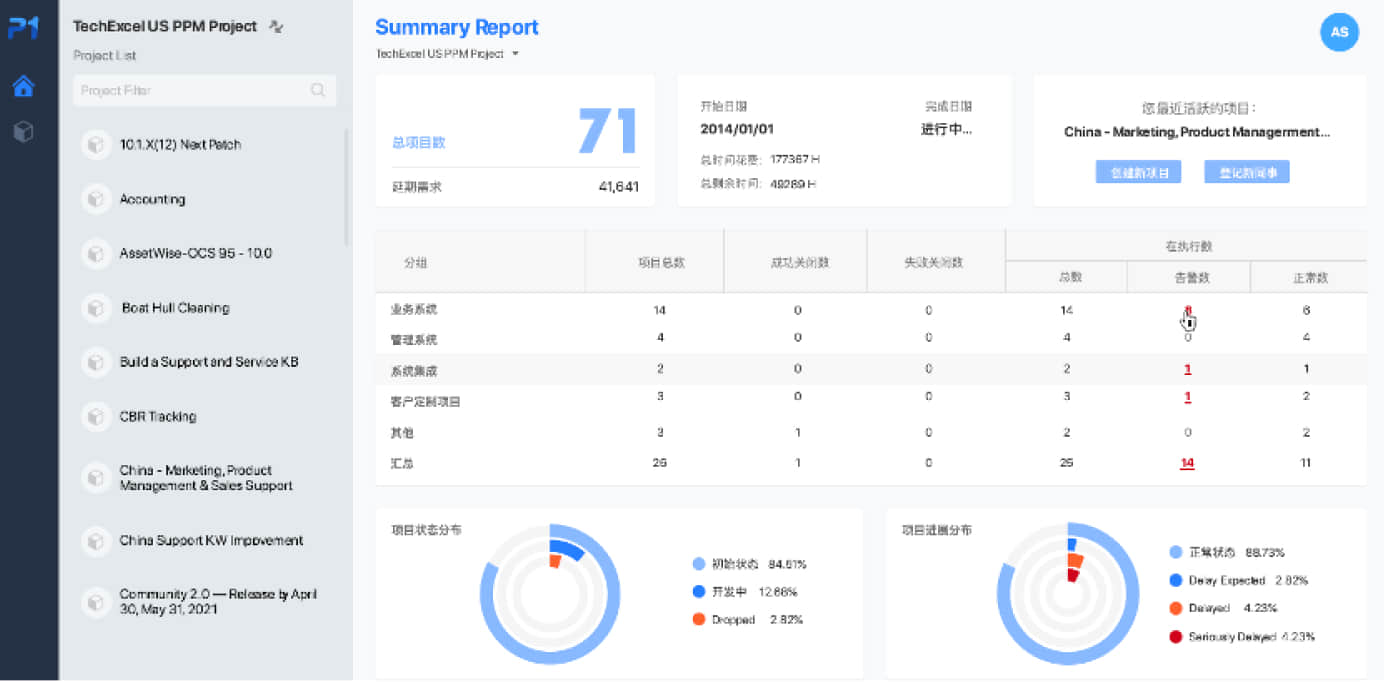Click the 84.51% 初始状态 legend value
This screenshot has width=1386, height=682.
pos(787,564)
